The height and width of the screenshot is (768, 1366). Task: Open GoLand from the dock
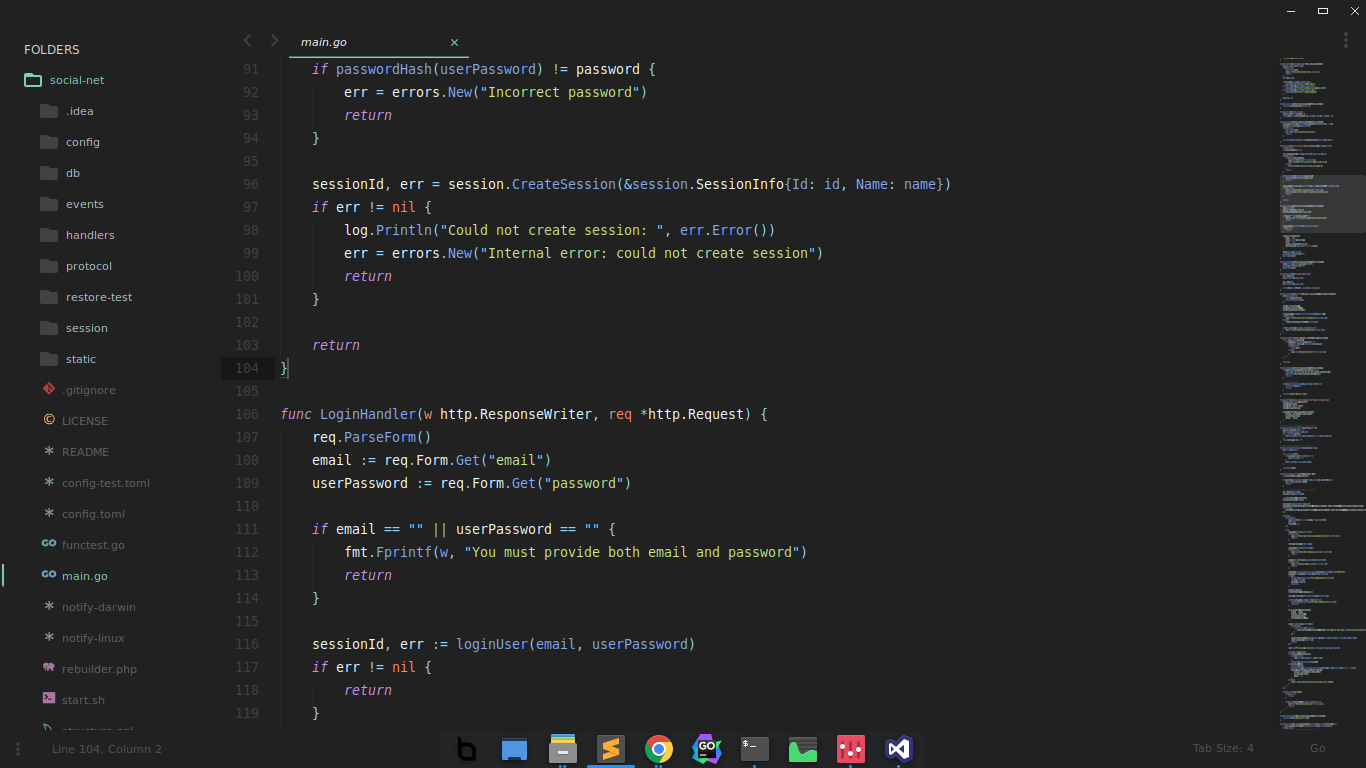(706, 749)
